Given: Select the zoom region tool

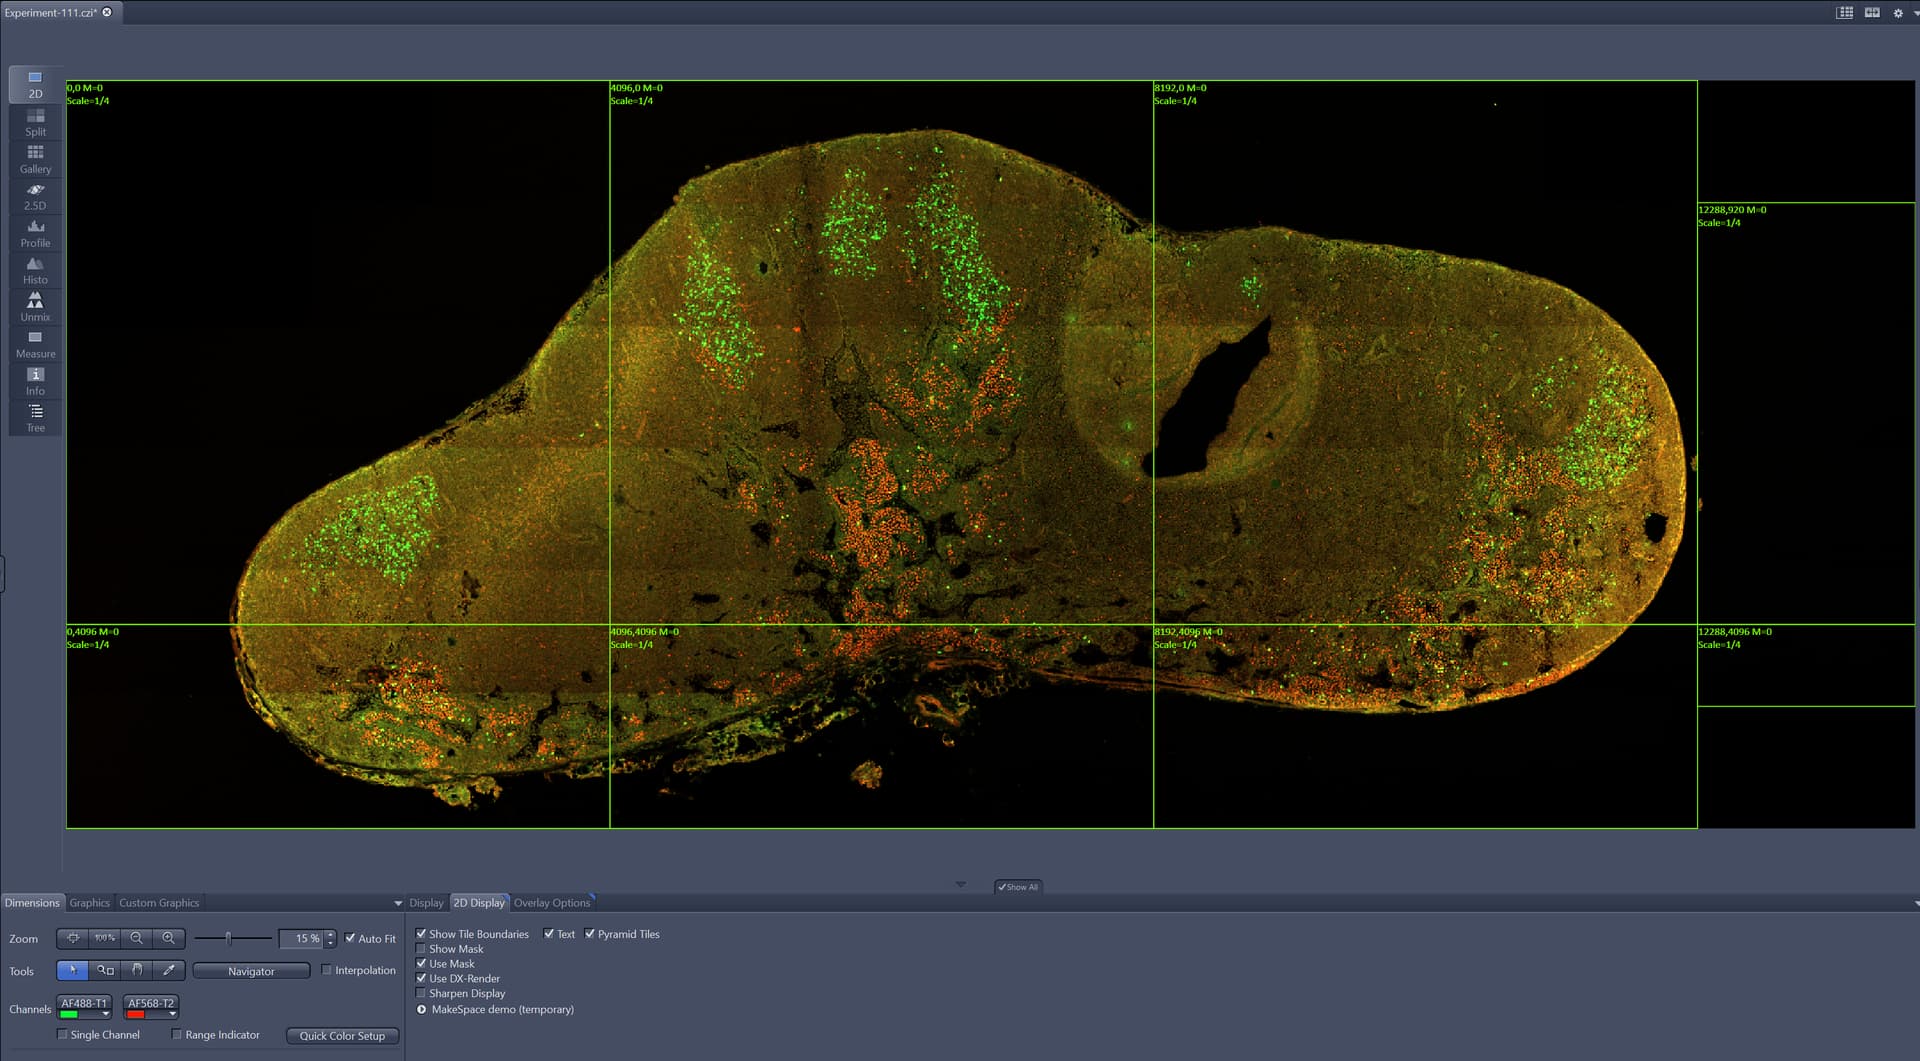Looking at the screenshot, I should (x=104, y=970).
